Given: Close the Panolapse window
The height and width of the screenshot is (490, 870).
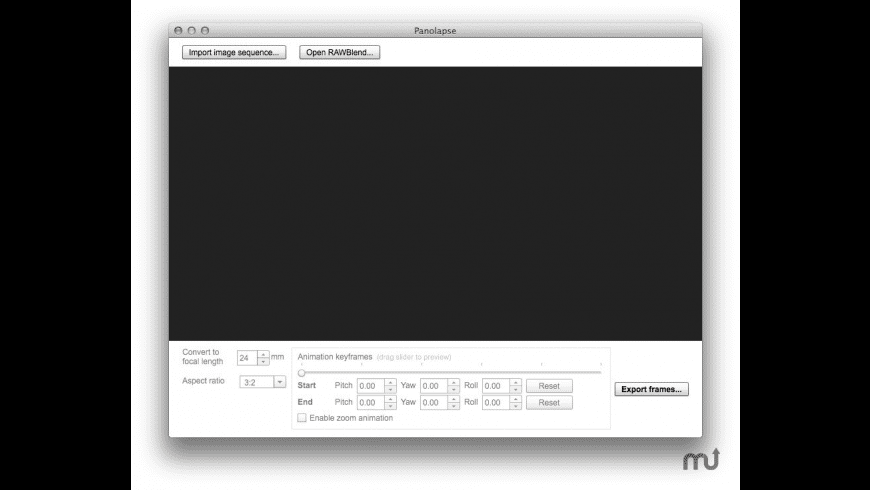Looking at the screenshot, I should pos(178,31).
